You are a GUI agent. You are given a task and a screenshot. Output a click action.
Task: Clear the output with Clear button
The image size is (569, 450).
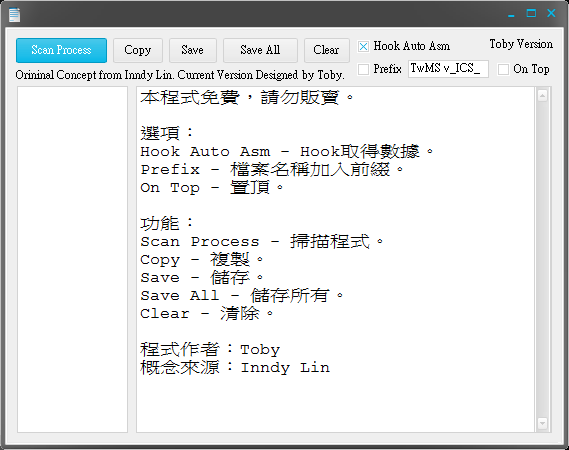click(327, 50)
